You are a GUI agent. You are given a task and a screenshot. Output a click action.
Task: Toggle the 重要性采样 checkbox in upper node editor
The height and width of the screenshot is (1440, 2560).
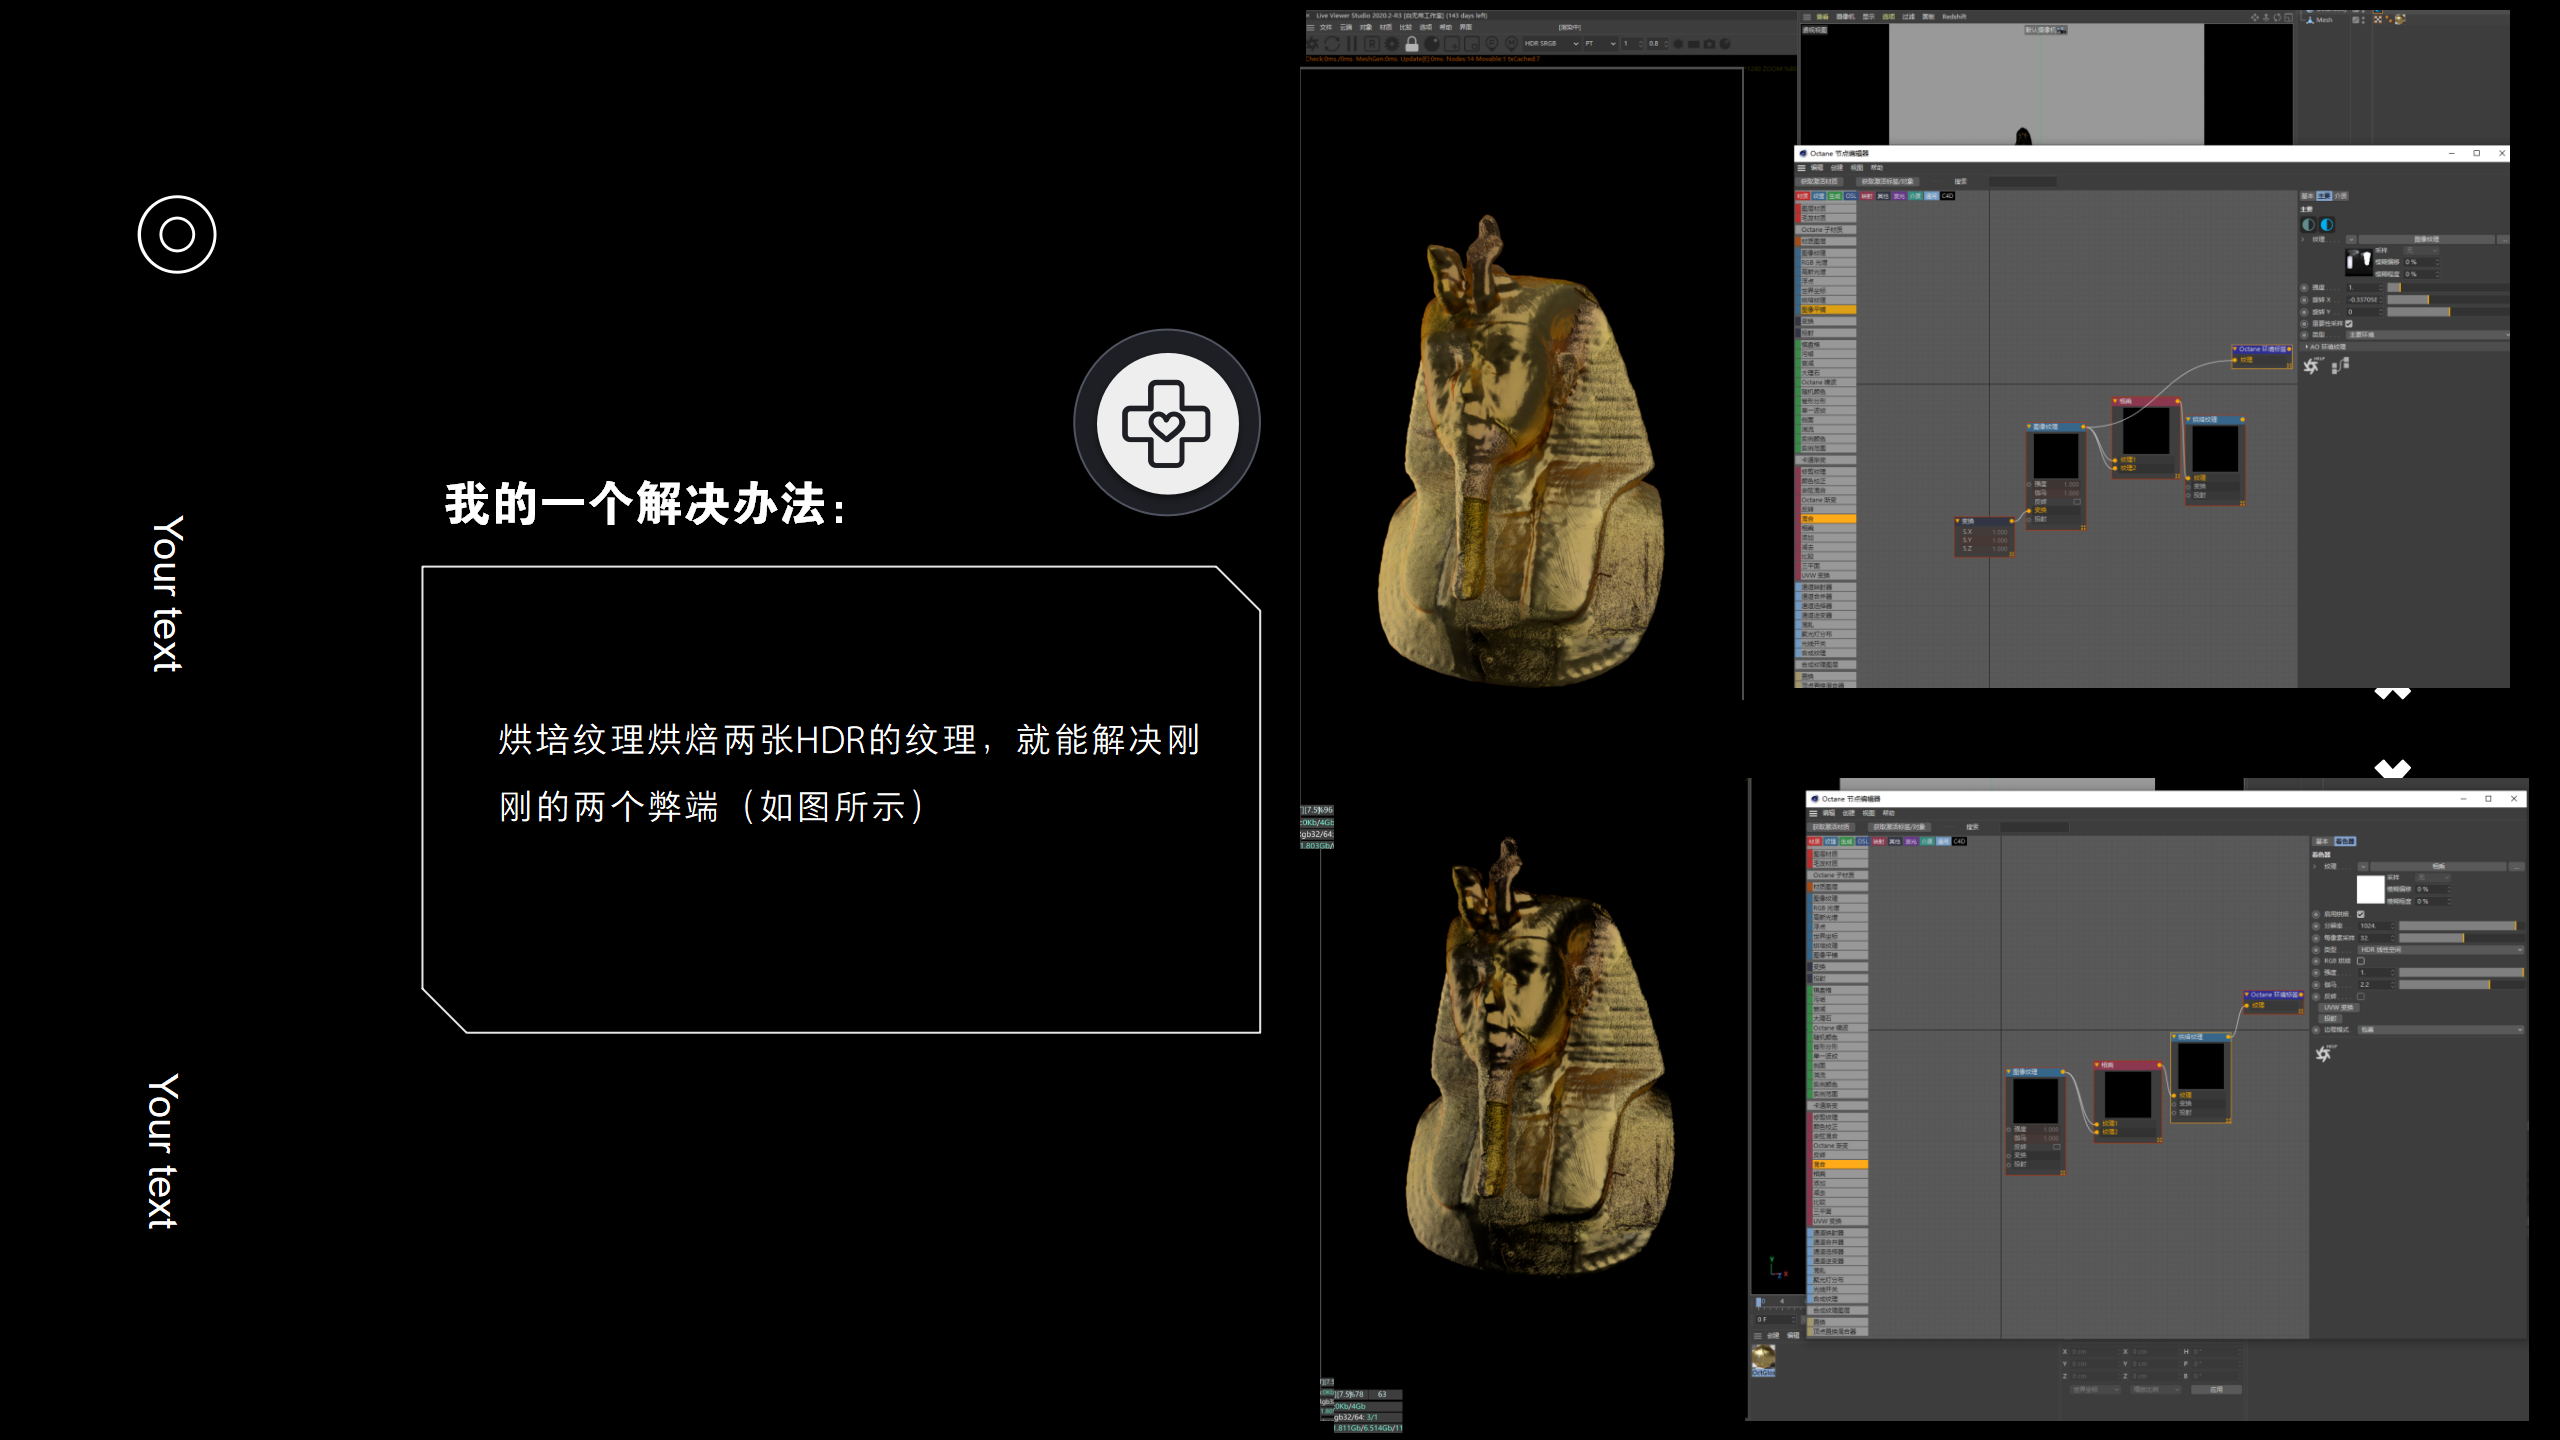point(2349,323)
